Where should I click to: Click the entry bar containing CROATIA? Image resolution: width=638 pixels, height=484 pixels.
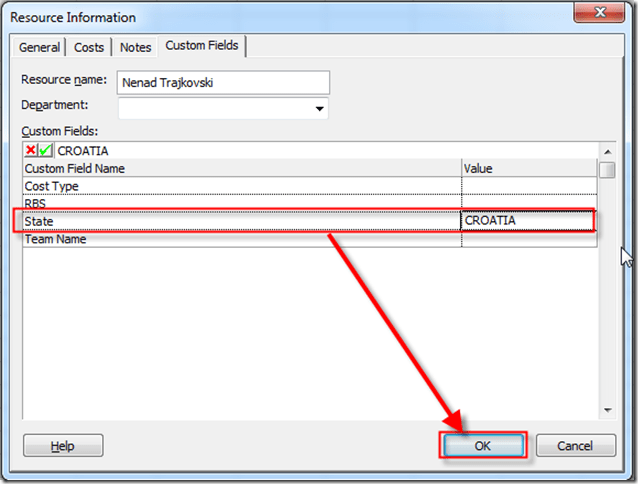(320, 151)
